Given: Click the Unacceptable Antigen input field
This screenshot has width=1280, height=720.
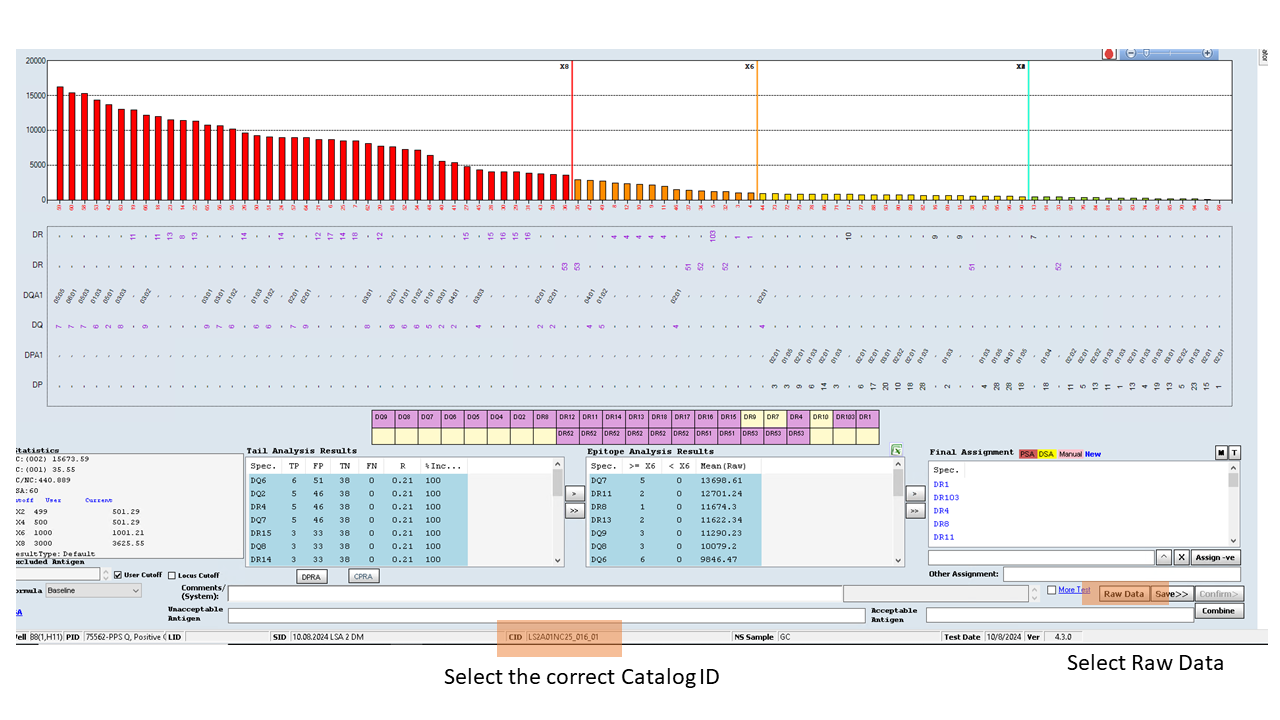Looking at the screenshot, I should coord(546,615).
